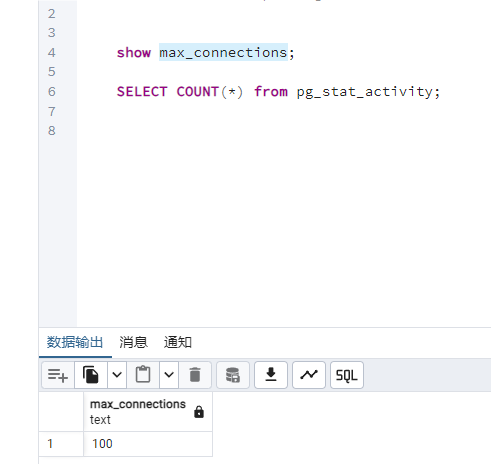Viewport: 491px width, 464px height.
Task: Click the Copy icon in results toolbar
Action: point(91,375)
